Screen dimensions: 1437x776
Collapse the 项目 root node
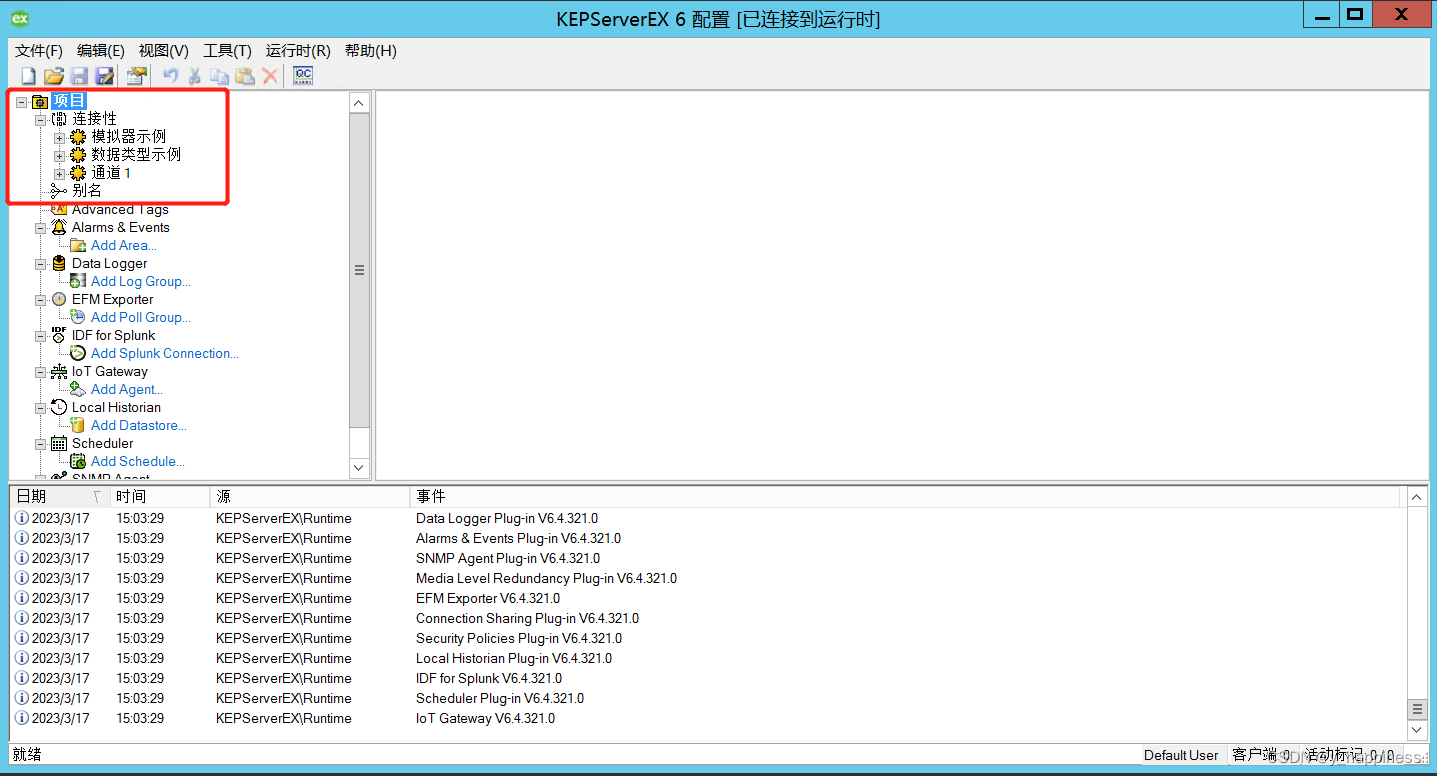(21, 101)
